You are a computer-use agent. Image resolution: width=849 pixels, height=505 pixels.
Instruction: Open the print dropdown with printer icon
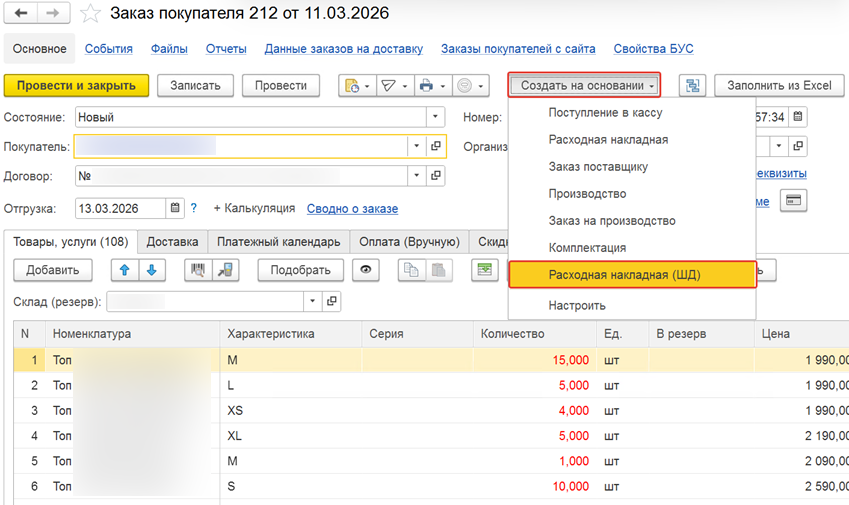click(431, 86)
